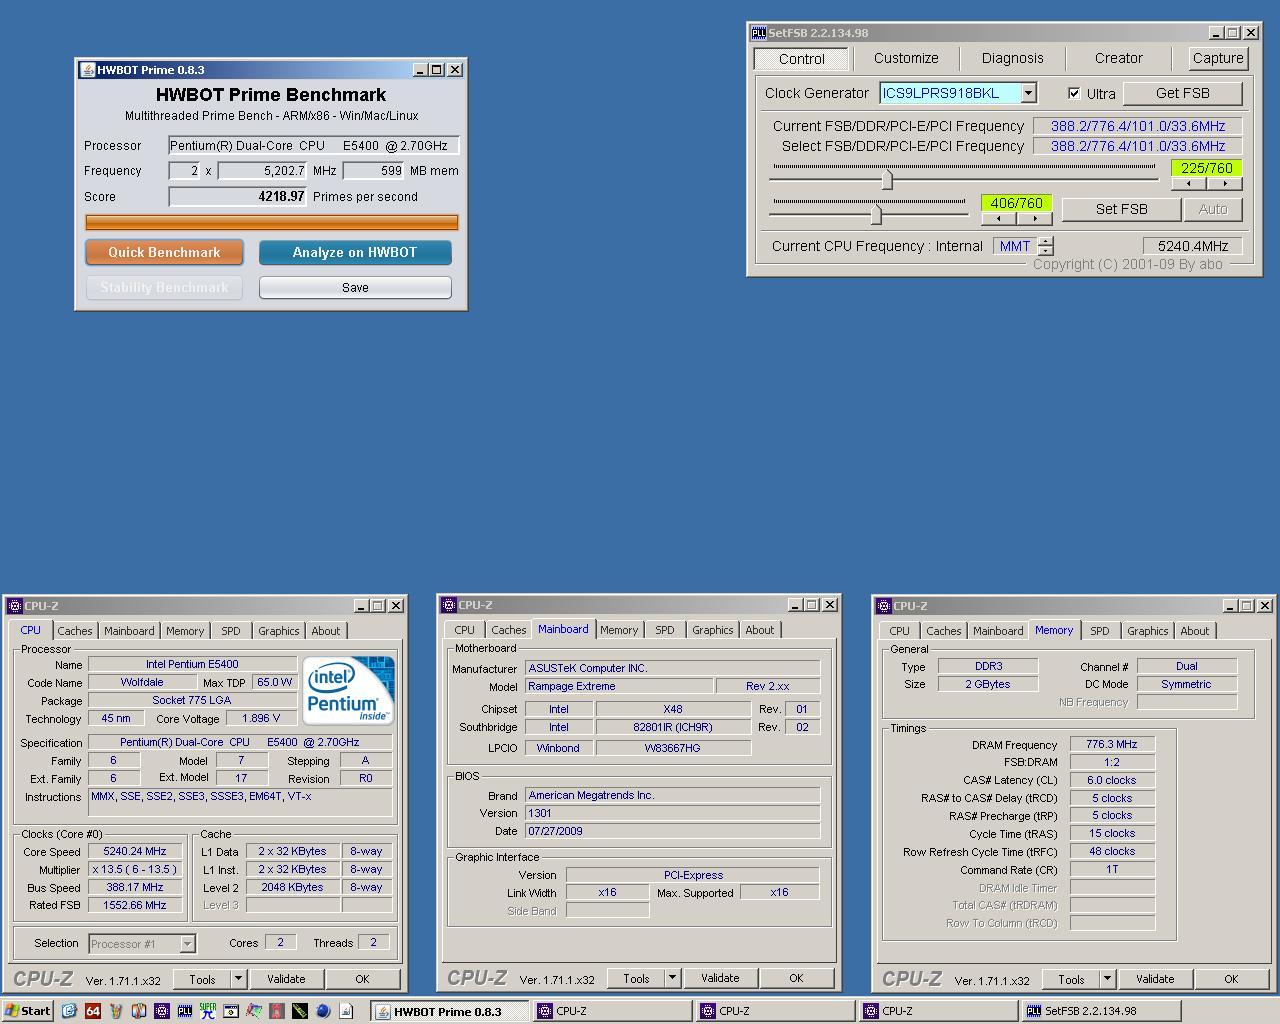Open the CPU-Z purple chip quick launch icon

tap(161, 1011)
